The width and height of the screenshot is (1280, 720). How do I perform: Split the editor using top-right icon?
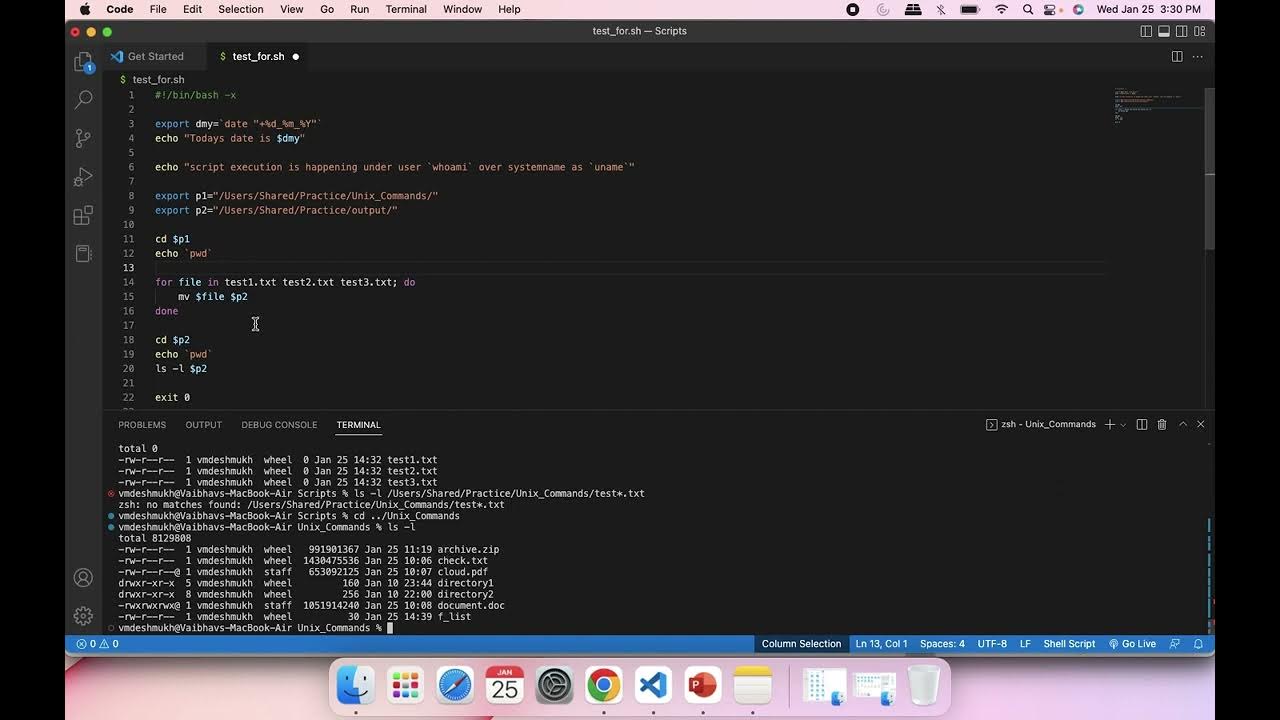coord(1176,56)
